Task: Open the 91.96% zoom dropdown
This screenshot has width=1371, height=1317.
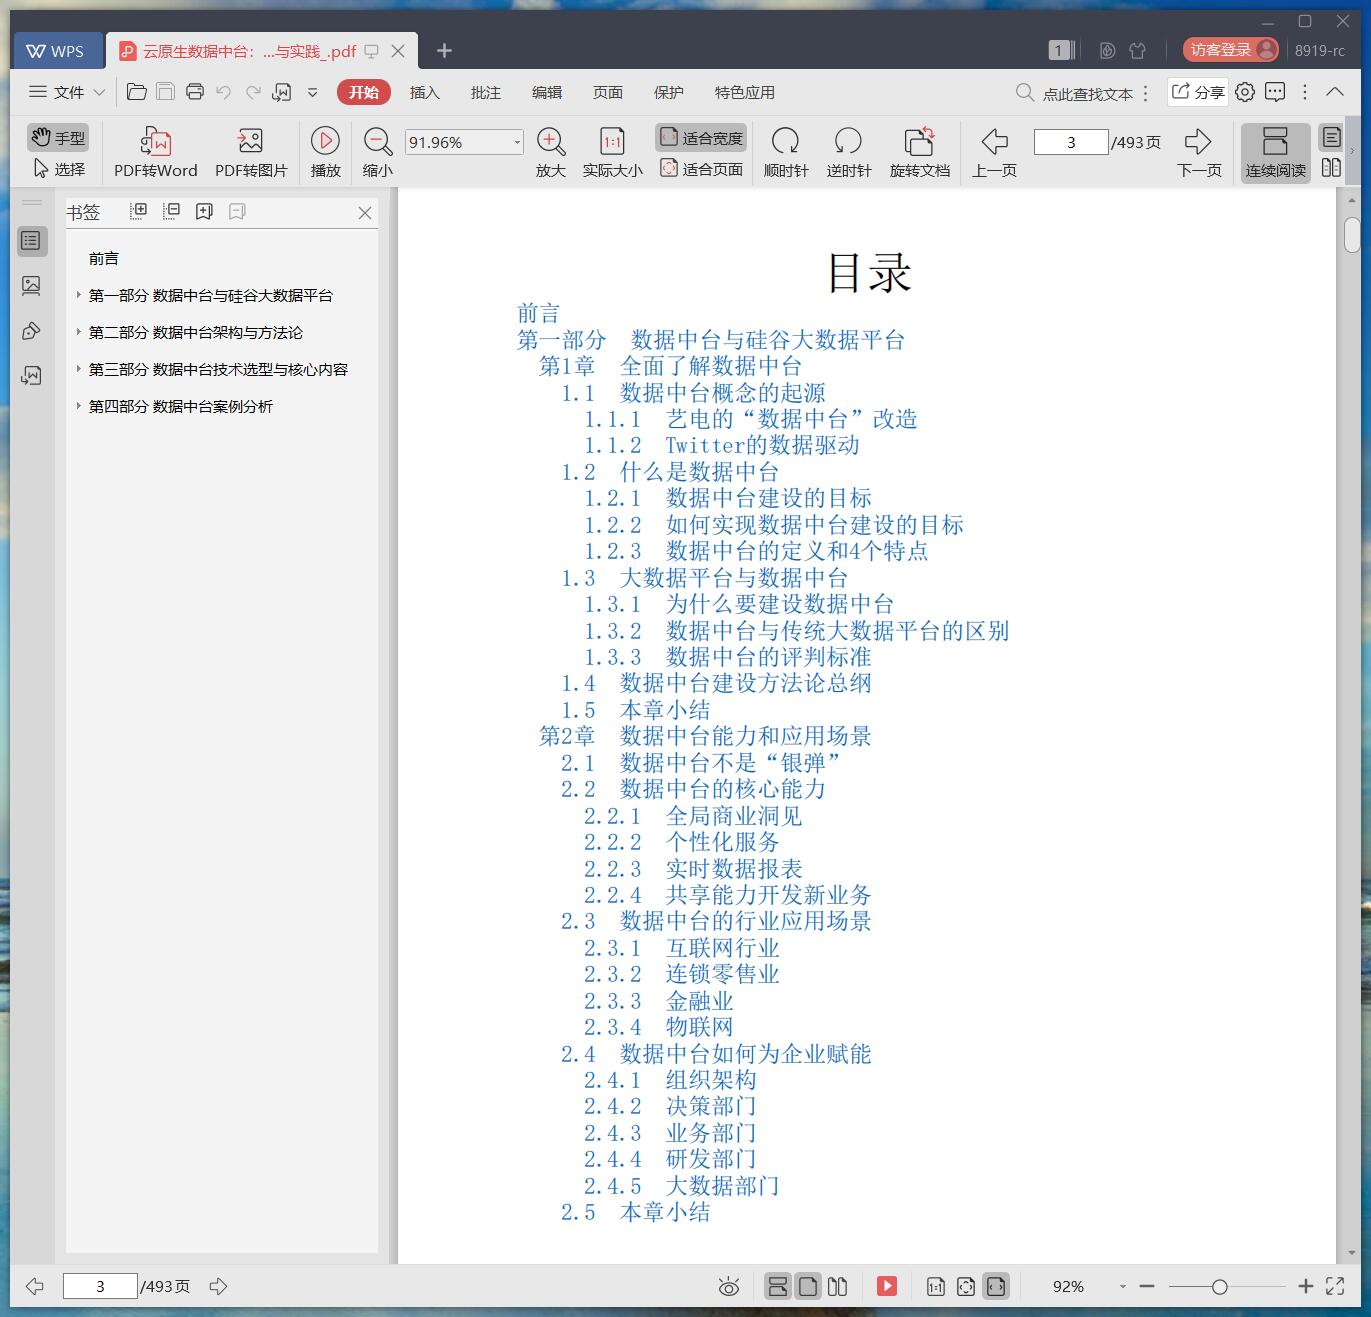Action: (517, 142)
